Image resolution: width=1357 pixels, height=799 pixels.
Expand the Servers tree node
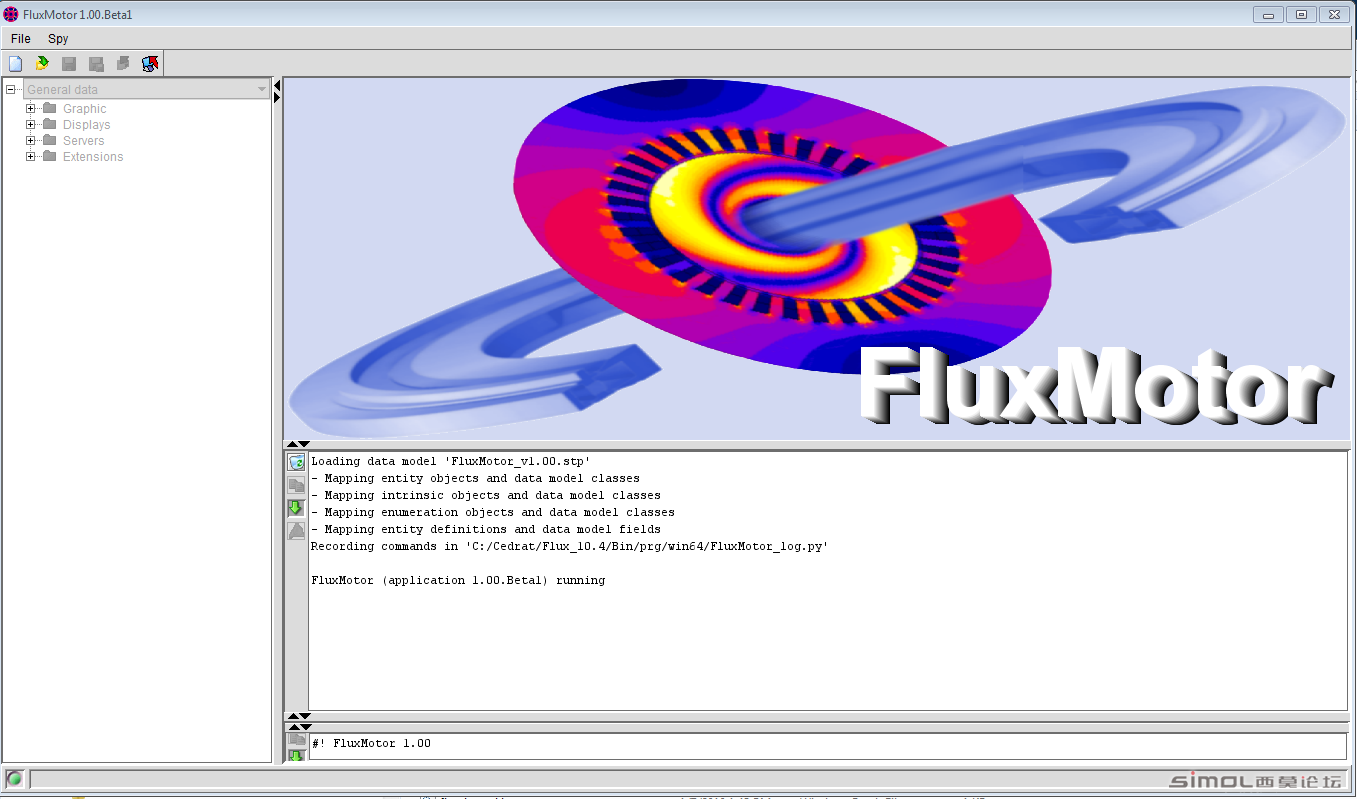pyautogui.click(x=30, y=141)
